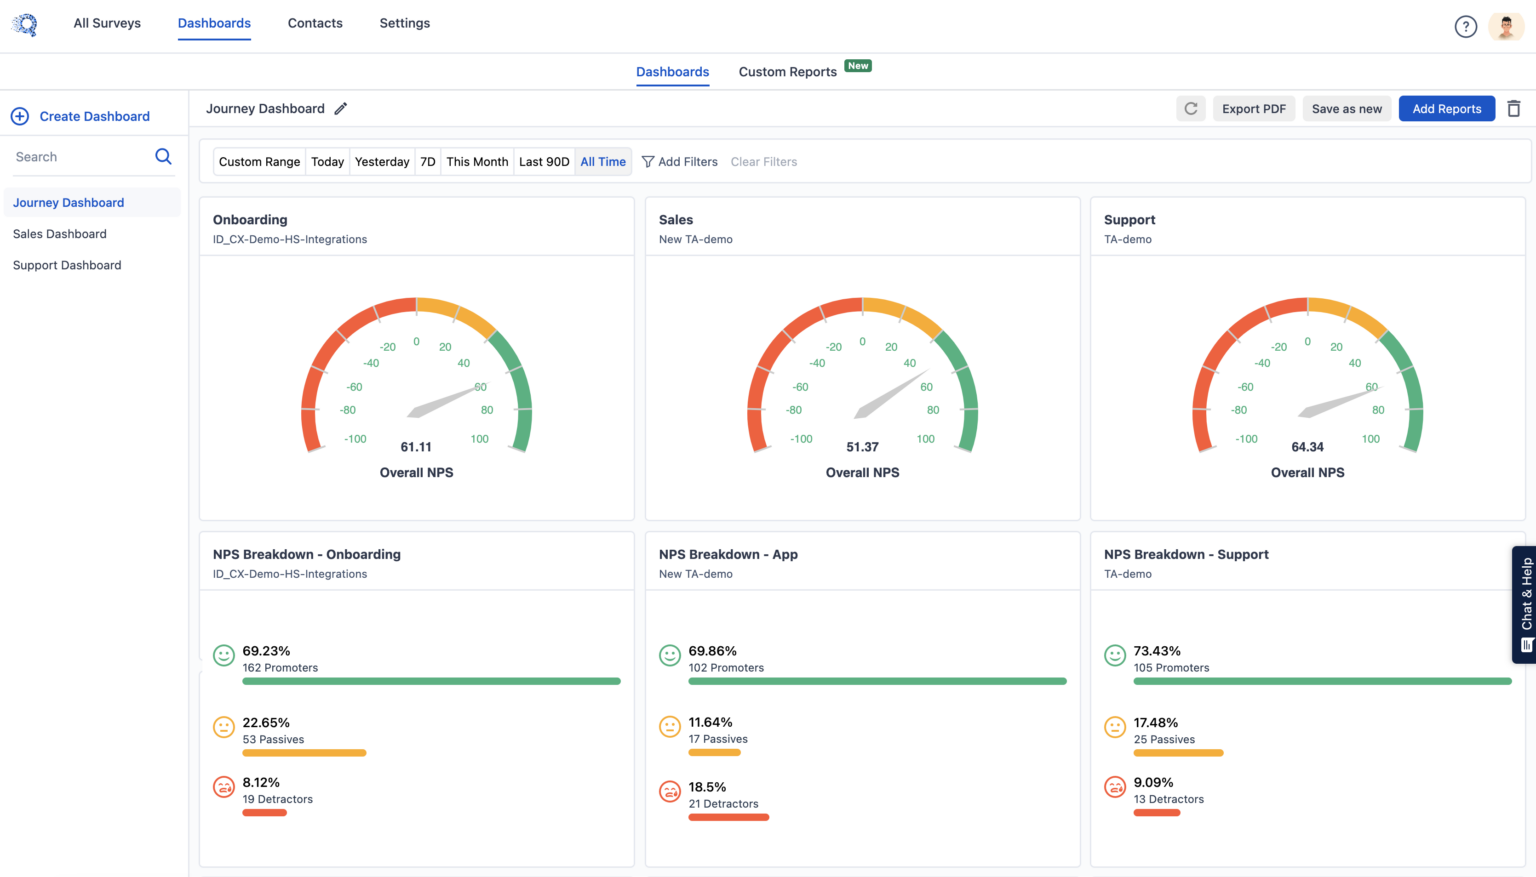
Task: Click the Add Reports button
Action: pyautogui.click(x=1447, y=108)
